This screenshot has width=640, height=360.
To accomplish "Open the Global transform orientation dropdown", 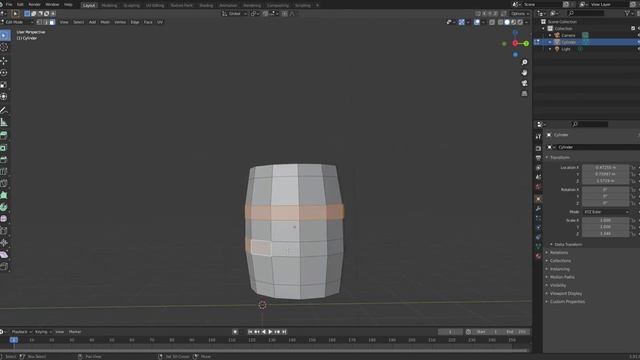I will pyautogui.click(x=234, y=13).
